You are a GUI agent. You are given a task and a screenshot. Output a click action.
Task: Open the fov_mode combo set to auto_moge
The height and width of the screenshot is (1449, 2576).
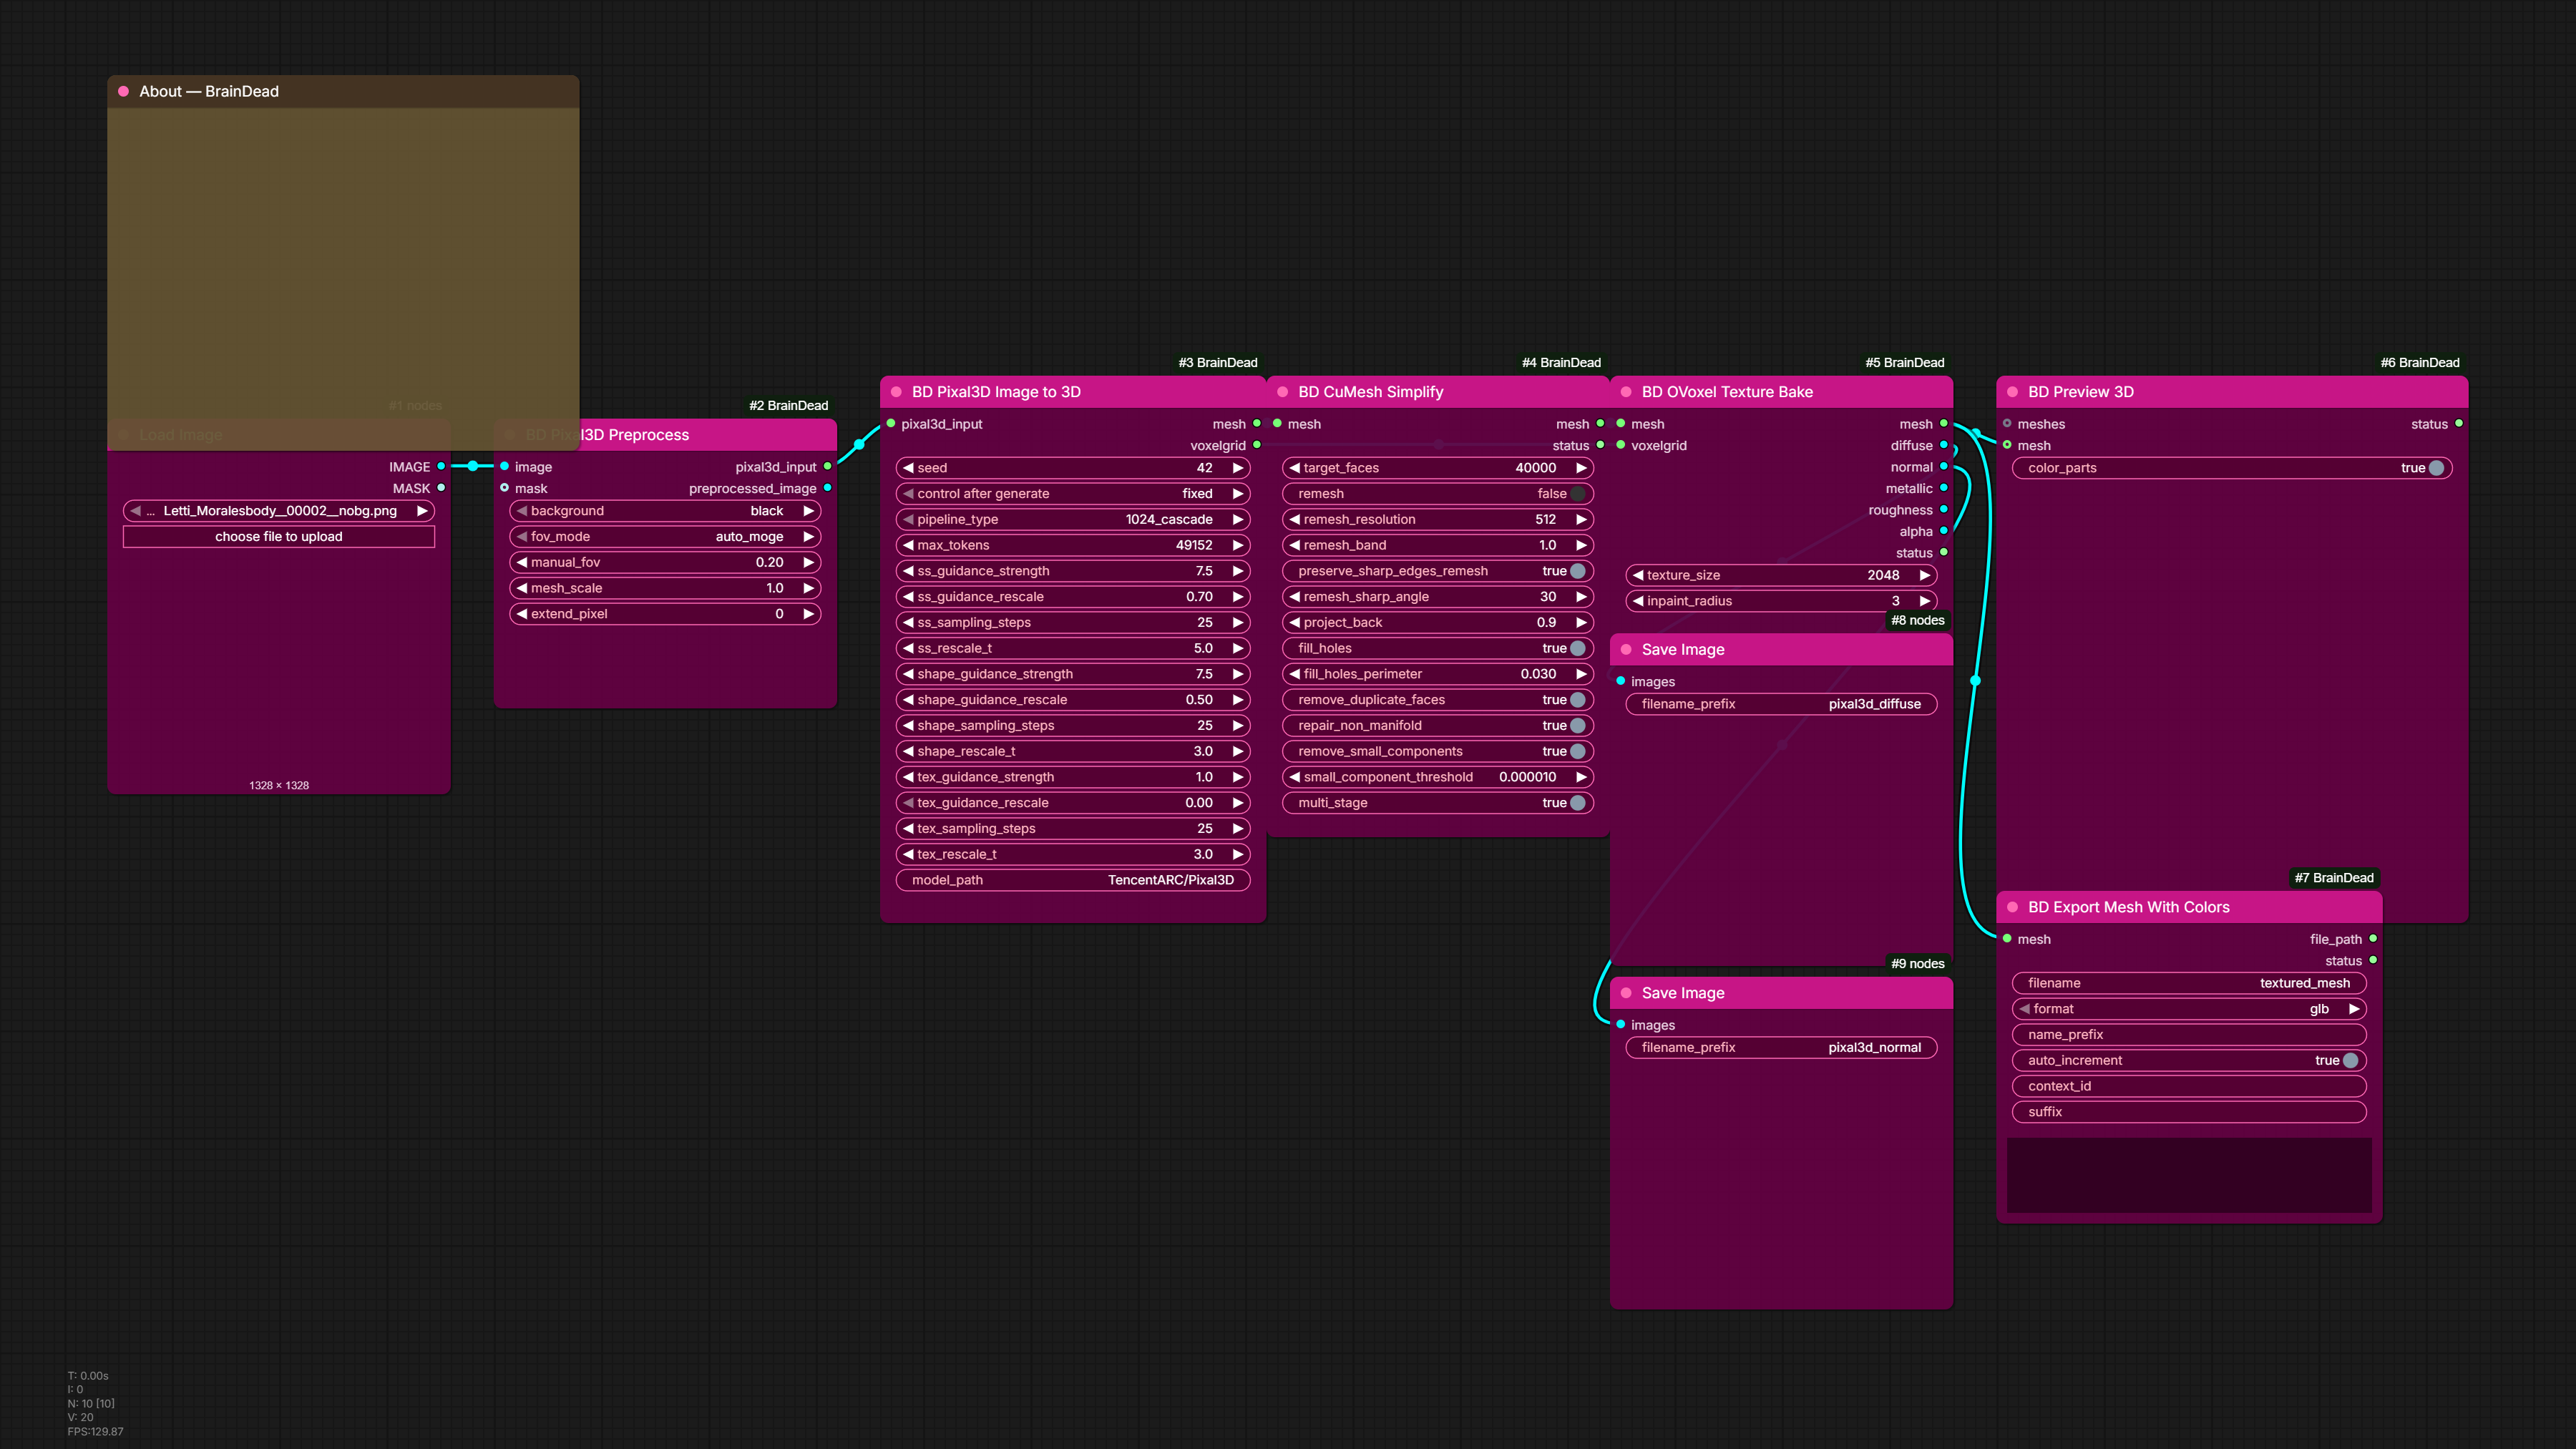click(665, 537)
